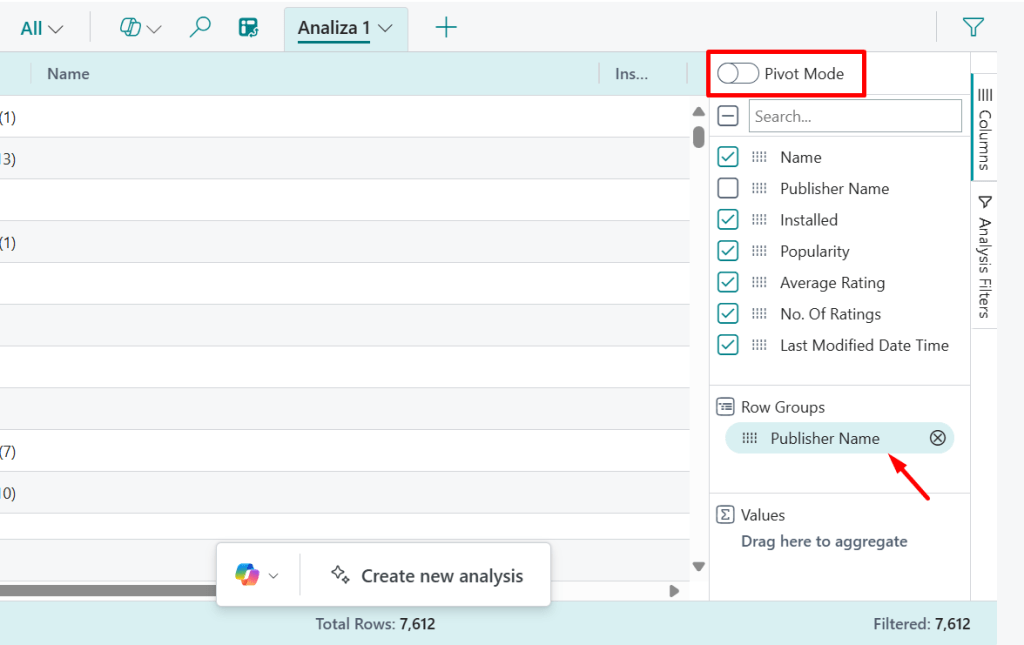Image resolution: width=1024 pixels, height=645 pixels.
Task: Check the Publisher Name column checkbox
Action: point(729,188)
